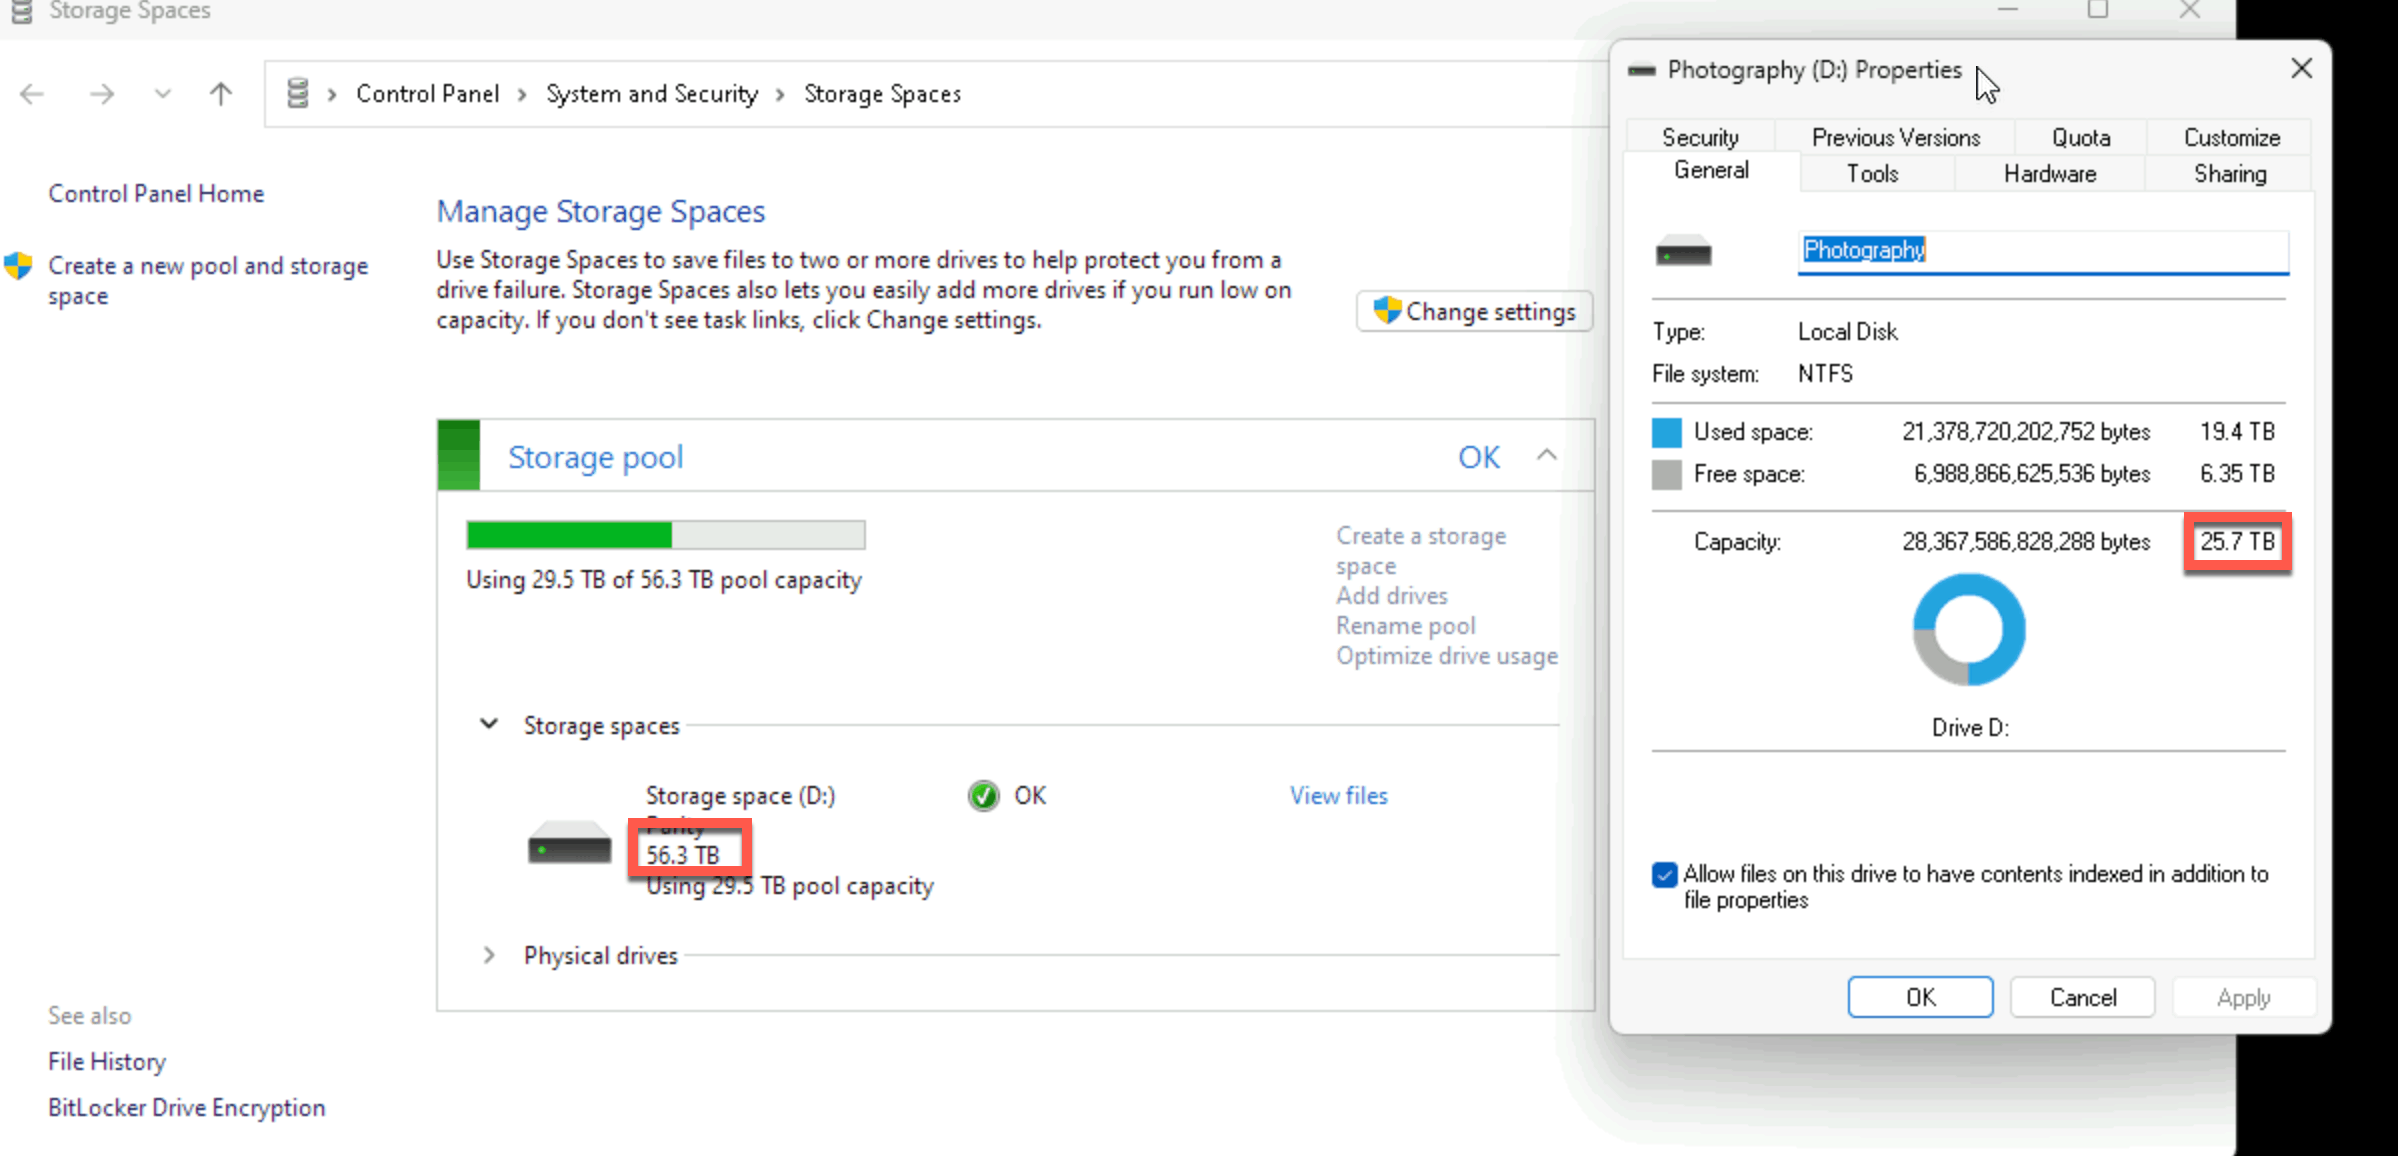2398x1156 pixels.
Task: Click the gray Free space color swatch
Action: pos(1666,474)
